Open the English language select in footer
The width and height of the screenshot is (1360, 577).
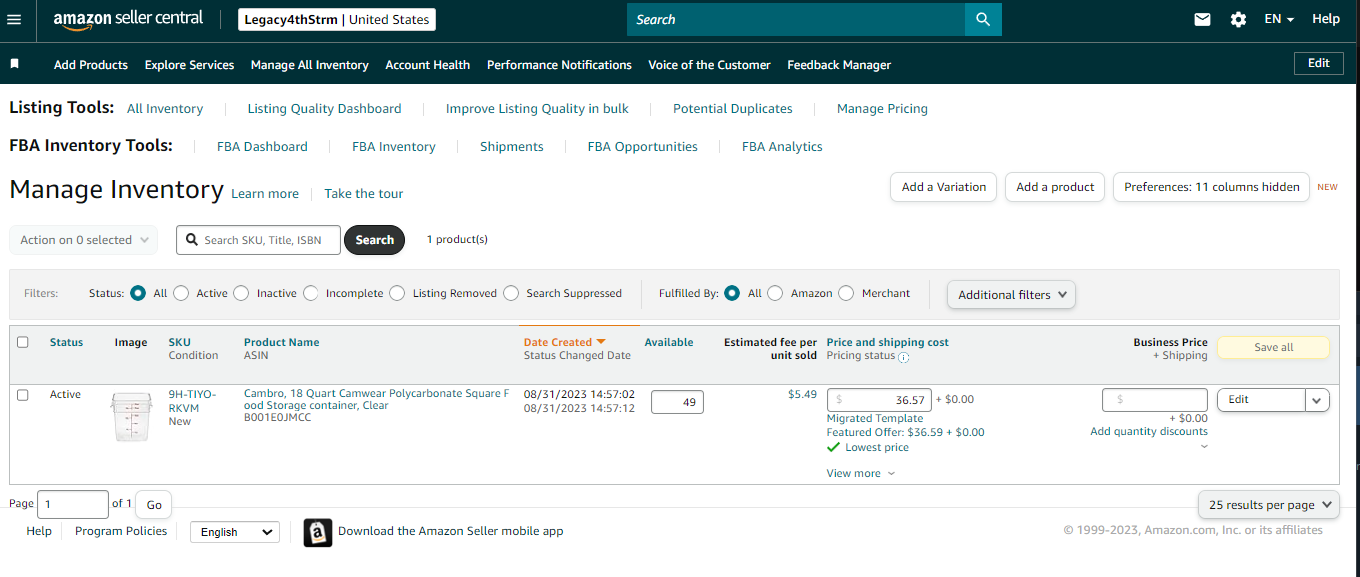point(234,532)
